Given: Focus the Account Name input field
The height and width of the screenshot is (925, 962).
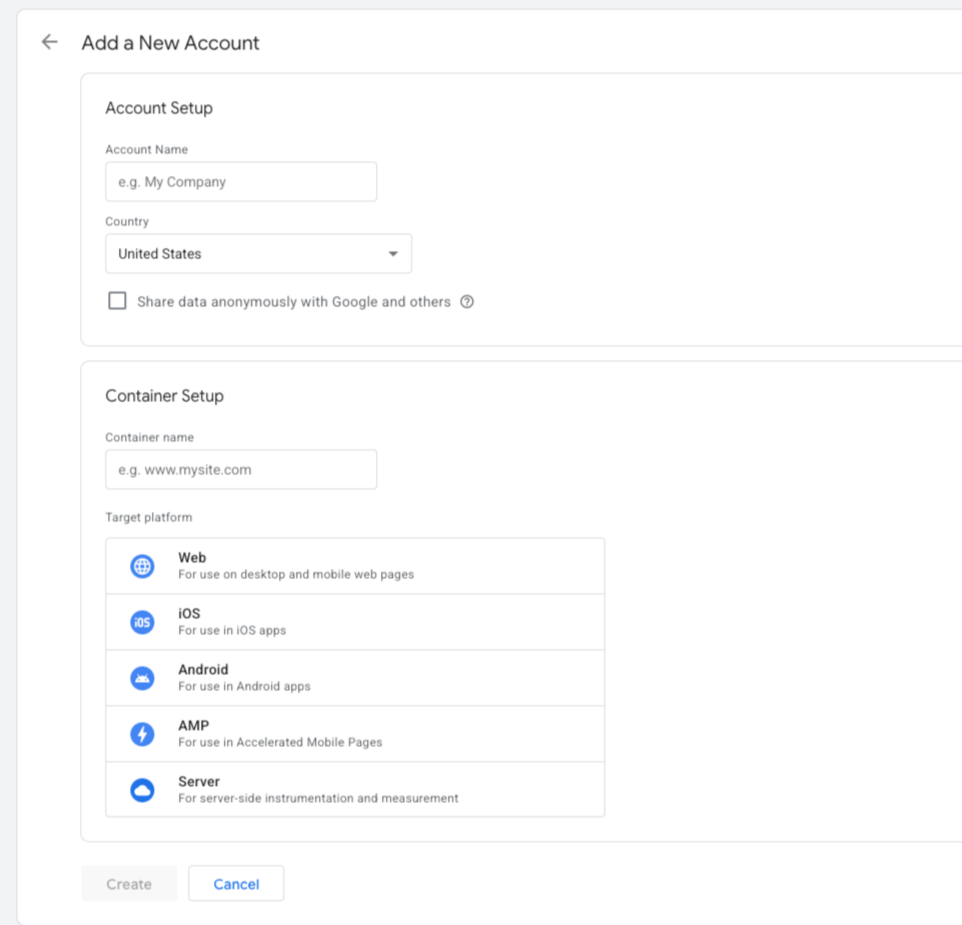Looking at the screenshot, I should (x=240, y=181).
